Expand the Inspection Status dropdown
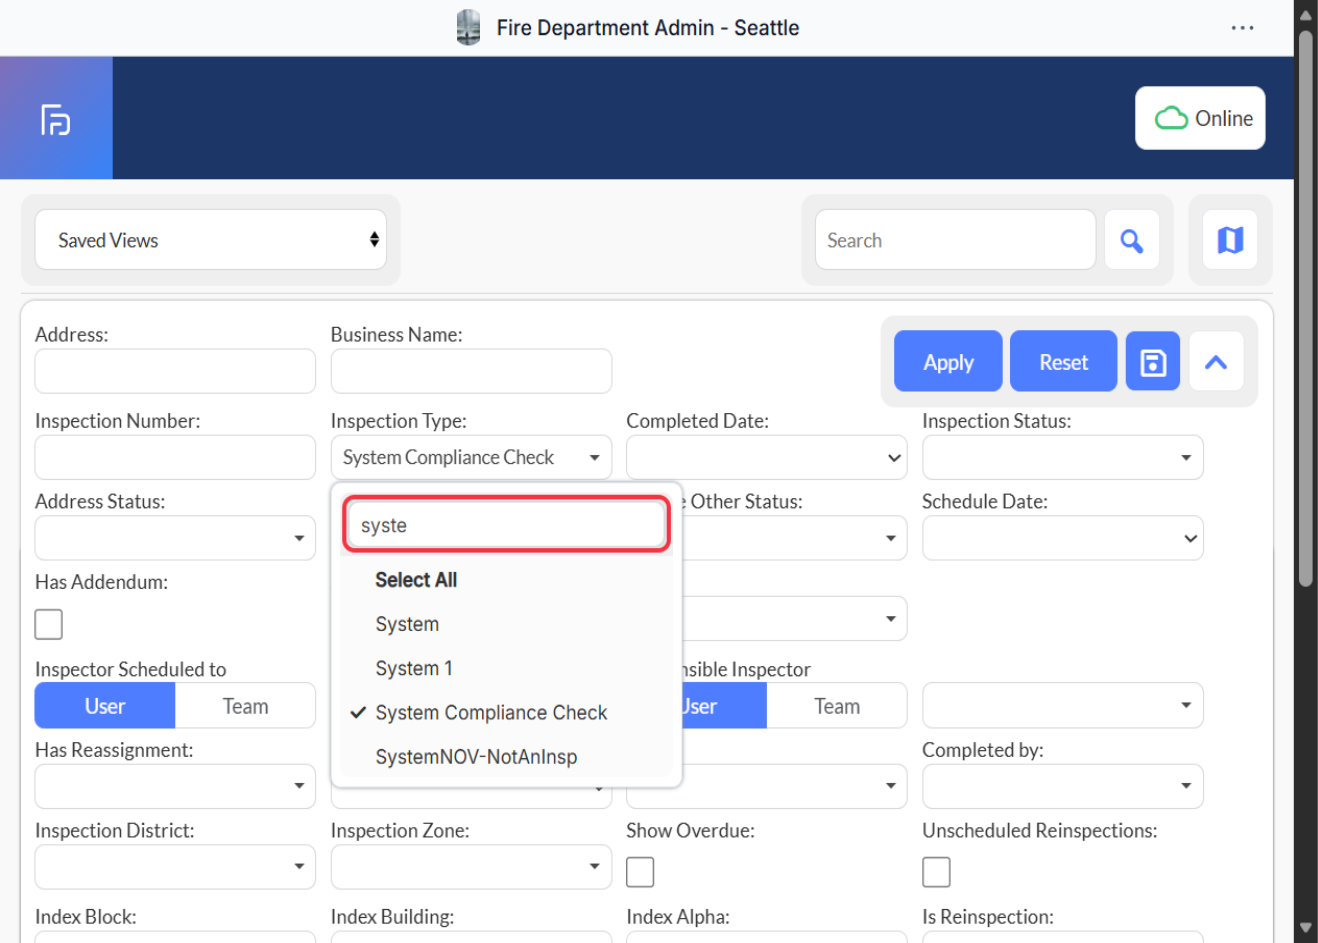This screenshot has height=943, width=1318. pos(1062,458)
